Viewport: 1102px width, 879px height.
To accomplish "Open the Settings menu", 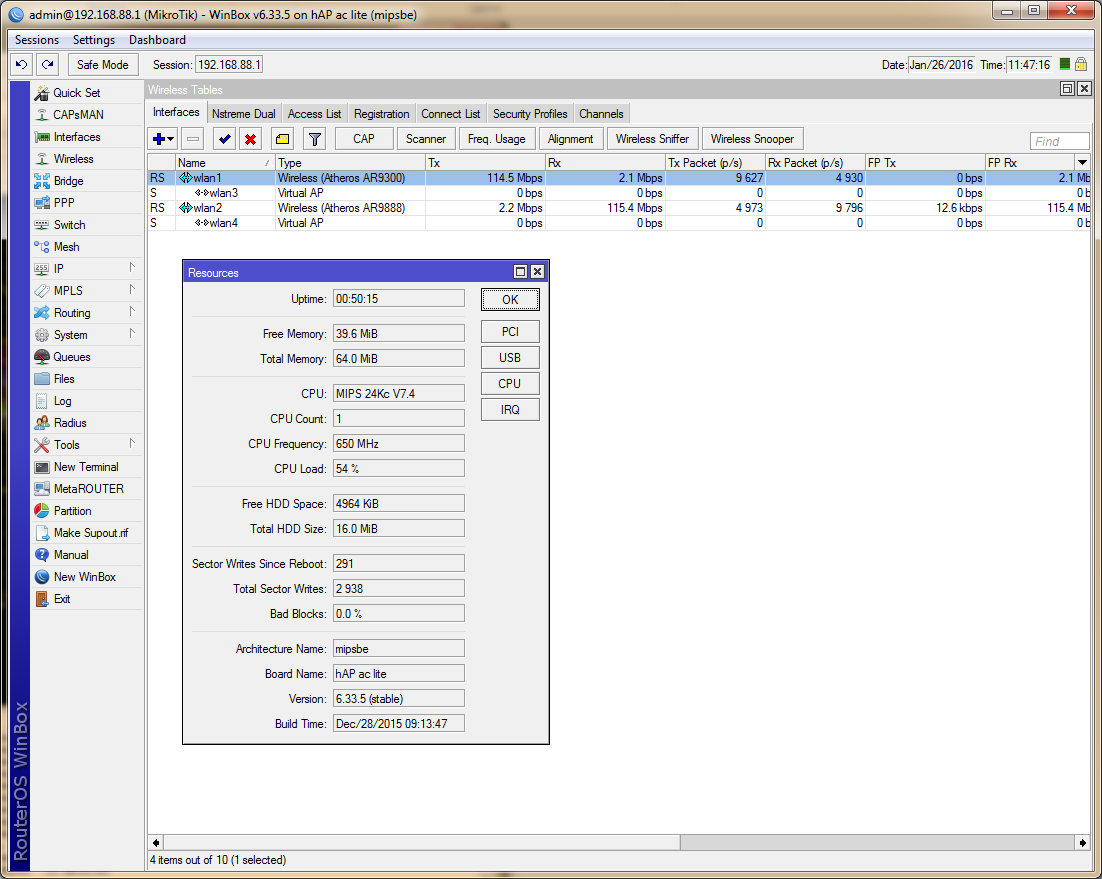I will tap(94, 40).
